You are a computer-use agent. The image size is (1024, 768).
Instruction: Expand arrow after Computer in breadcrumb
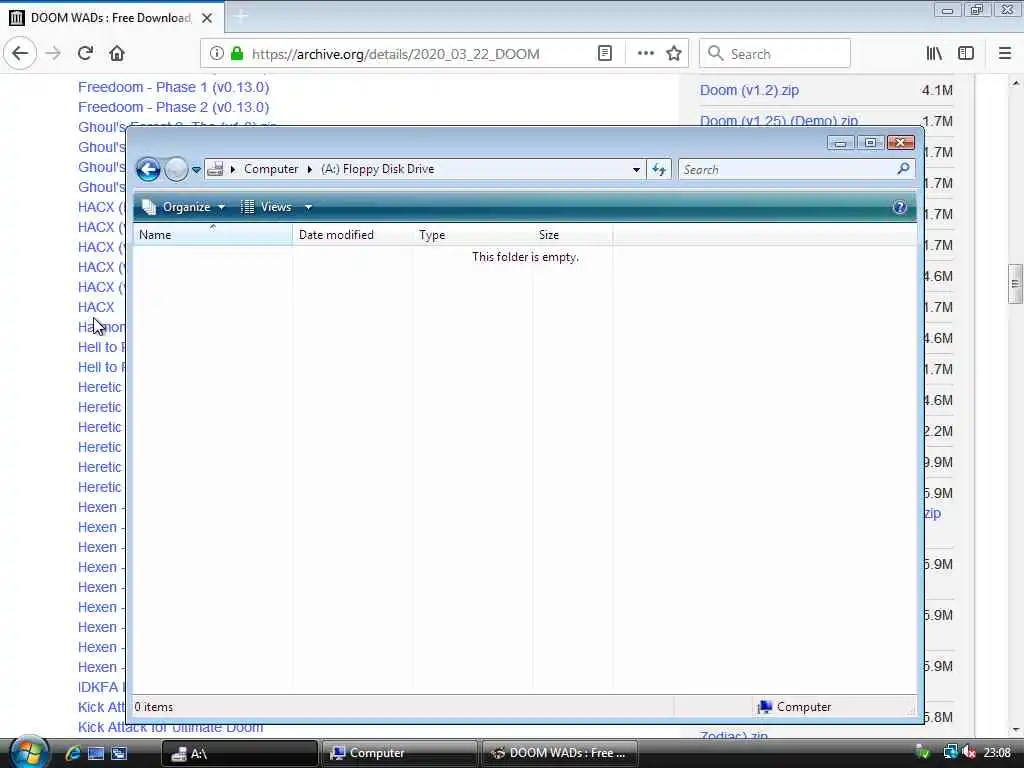coord(310,170)
